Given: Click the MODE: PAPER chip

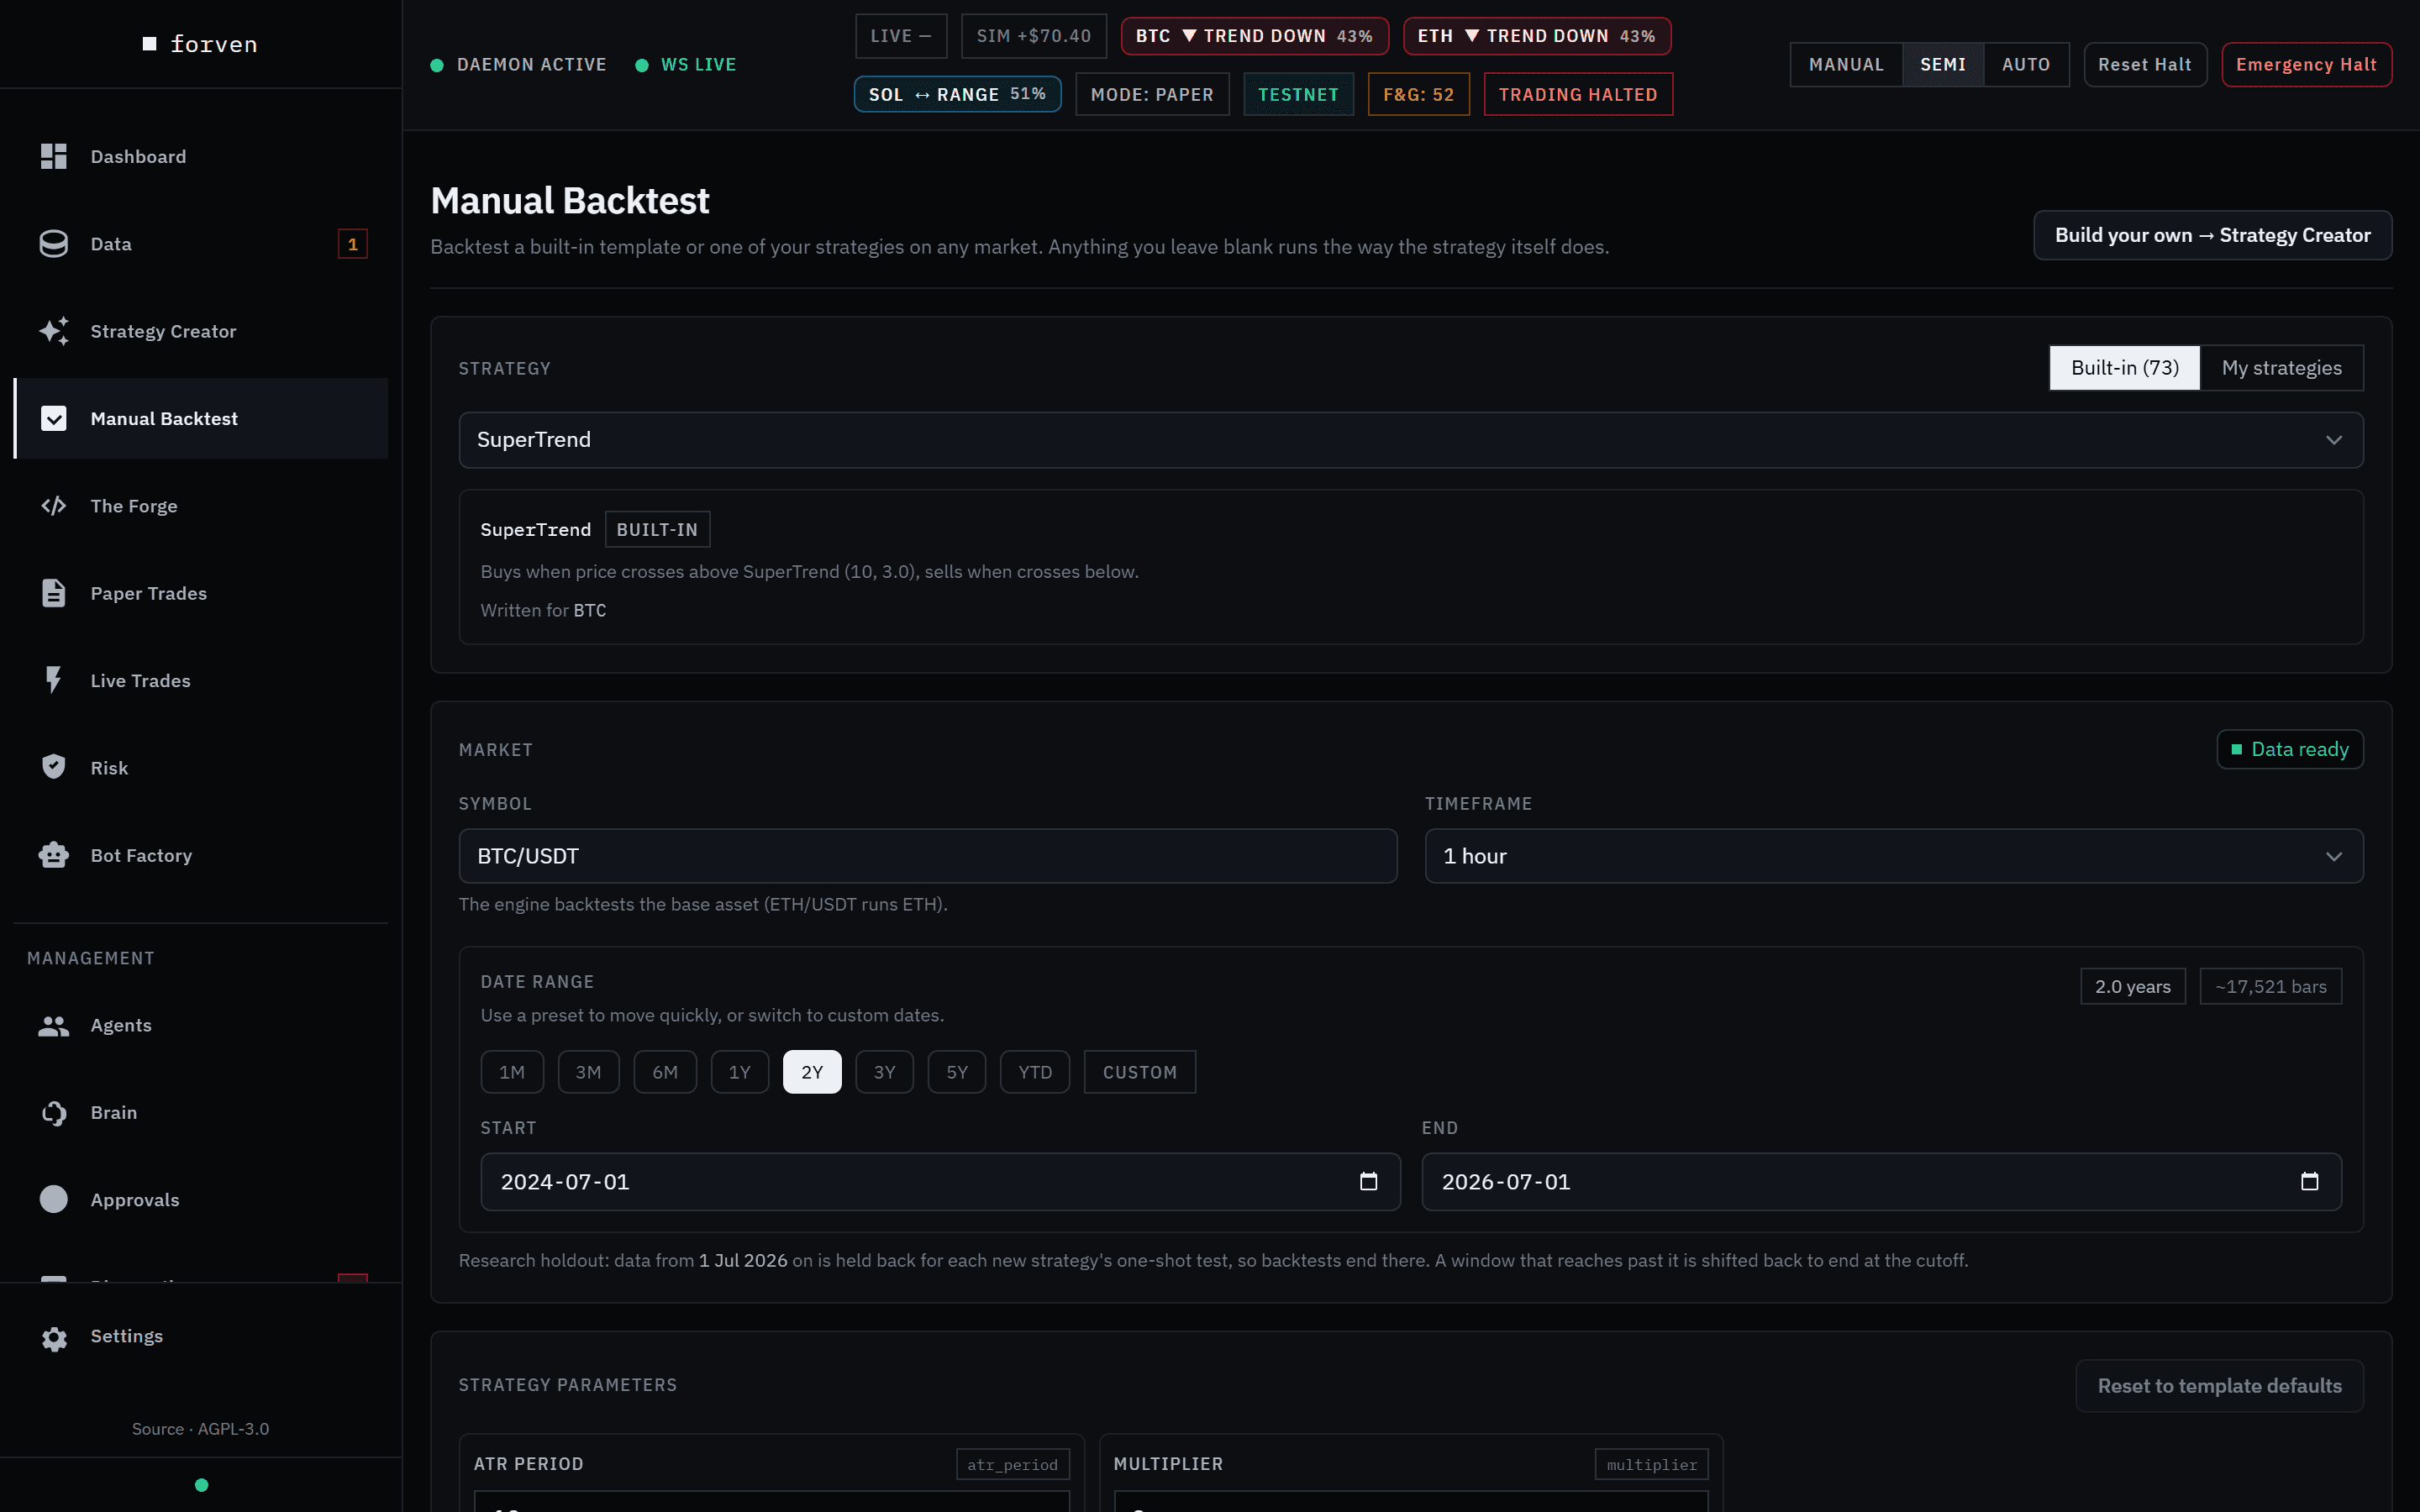Looking at the screenshot, I should [x=1152, y=94].
